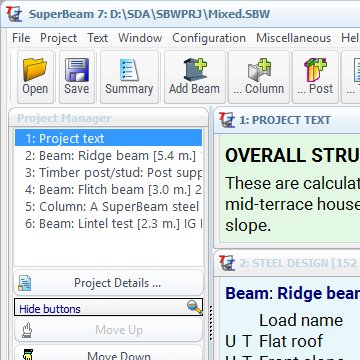Open the Project menu
This screenshot has width=360, height=360.
(58, 38)
